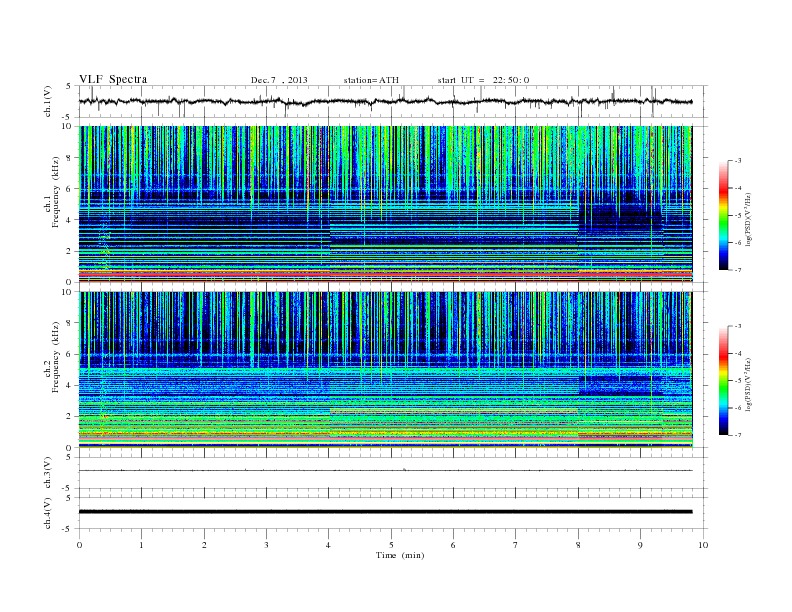This screenshot has height=612, width=792.
Task: Click the ch.2 color scale bar
Action: 723,381
